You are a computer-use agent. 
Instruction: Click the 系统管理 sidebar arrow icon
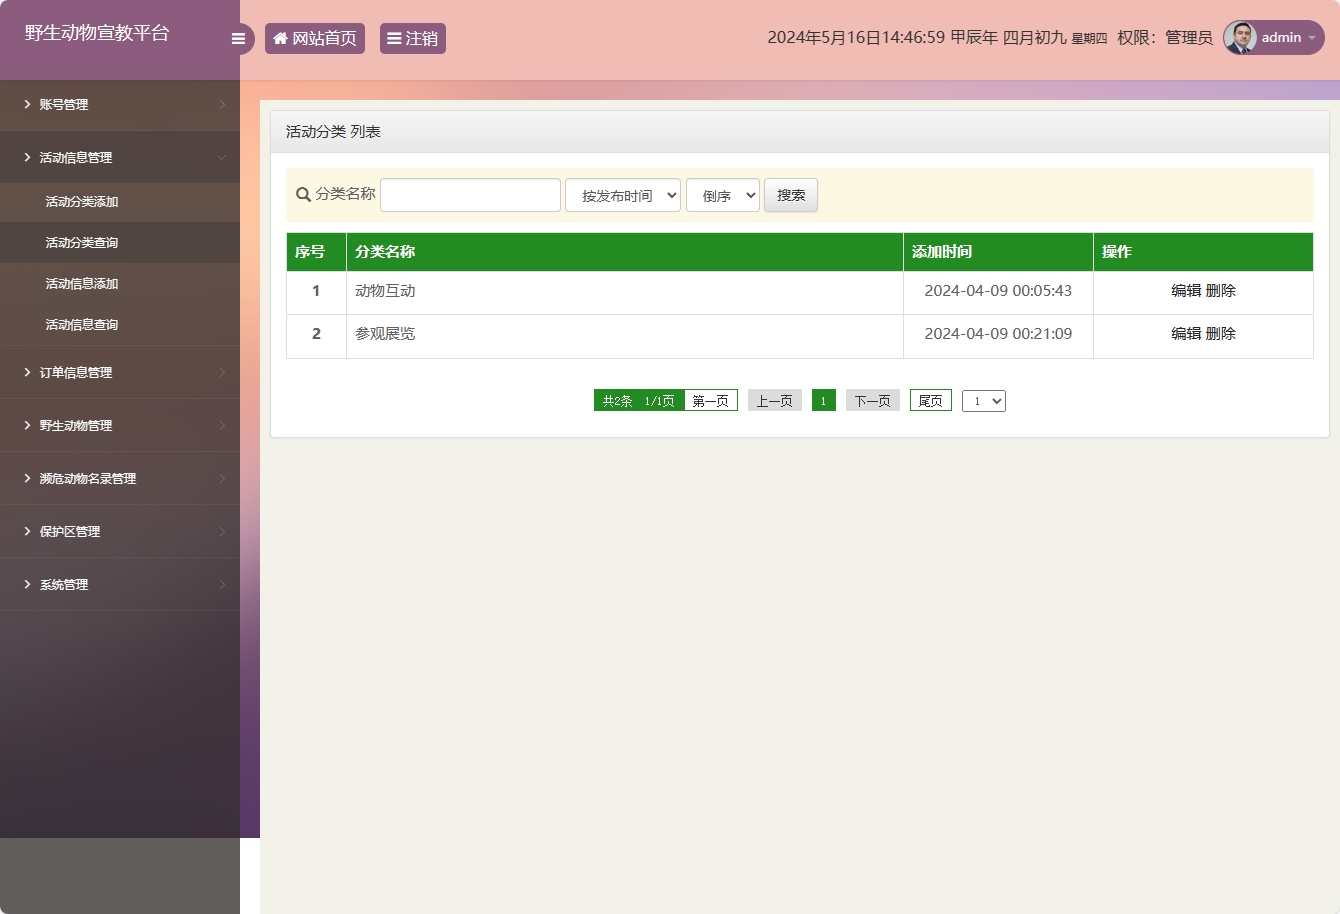tap(25, 584)
